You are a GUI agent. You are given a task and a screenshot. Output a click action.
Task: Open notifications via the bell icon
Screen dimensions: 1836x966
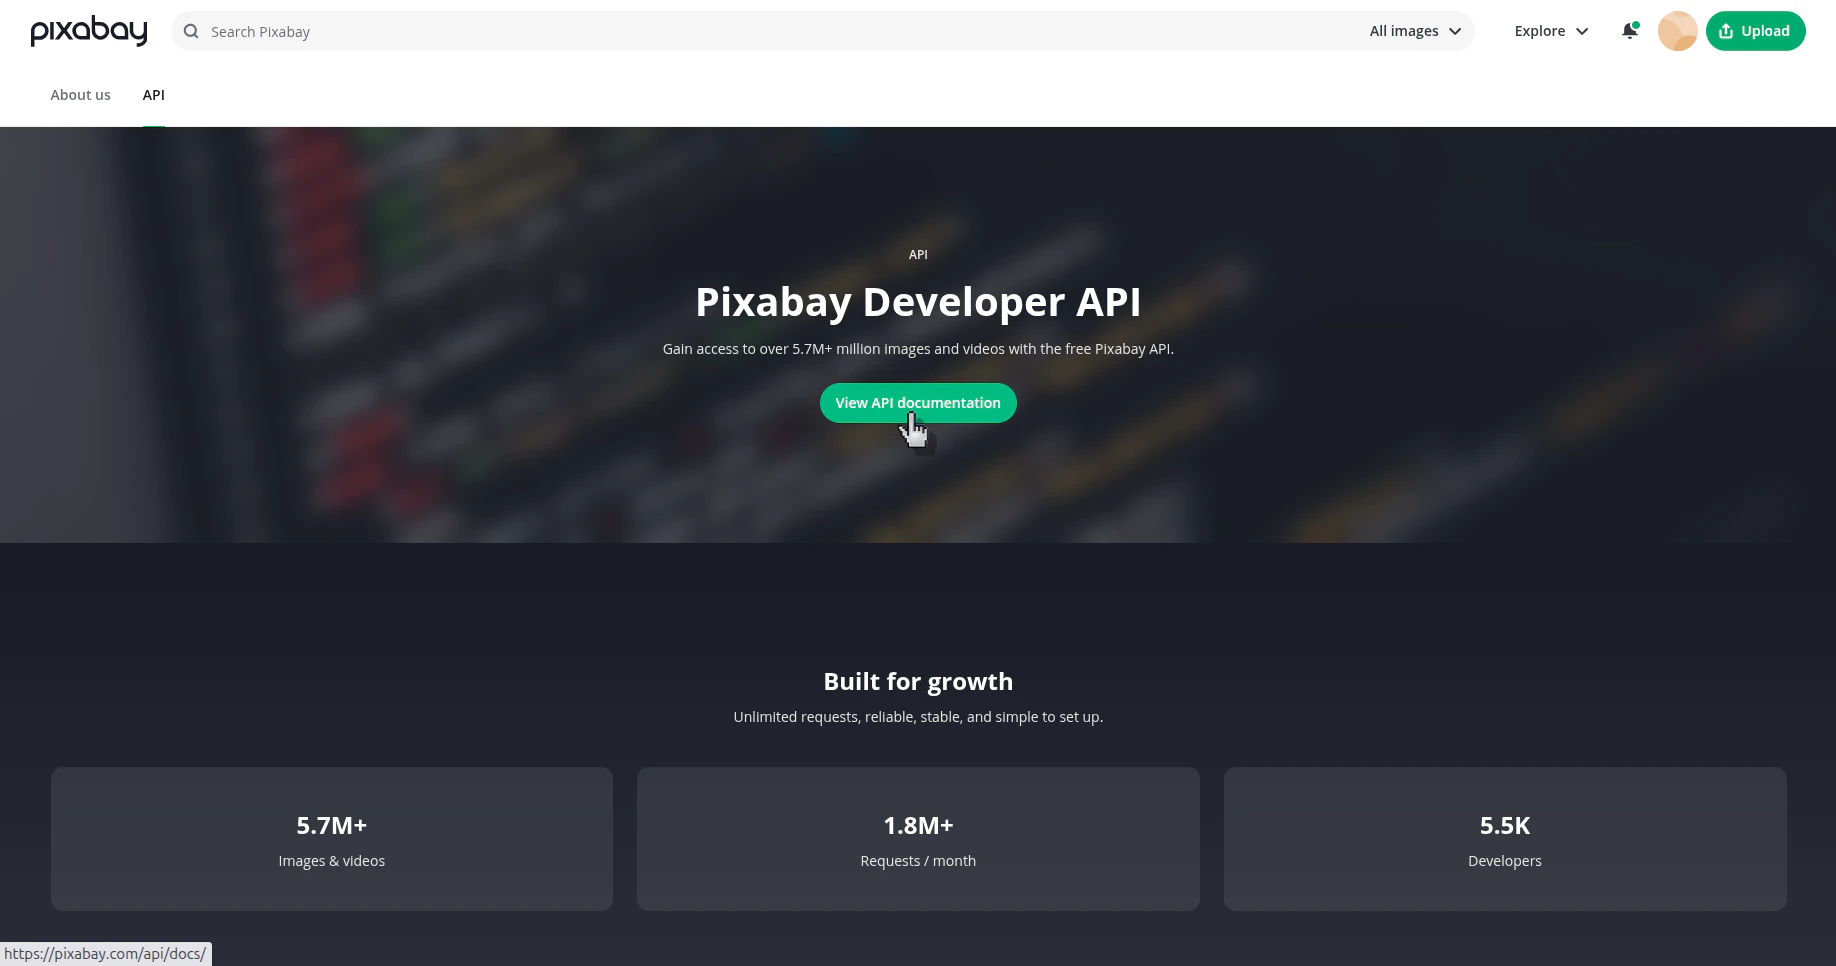[x=1629, y=31]
